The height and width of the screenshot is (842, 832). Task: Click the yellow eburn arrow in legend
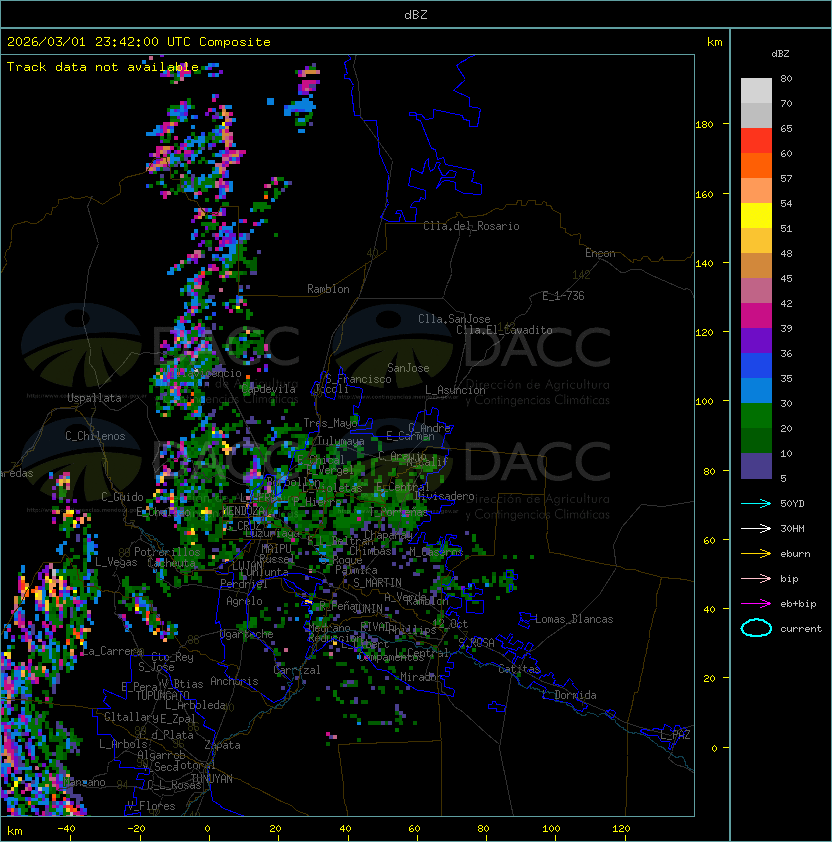coord(756,554)
